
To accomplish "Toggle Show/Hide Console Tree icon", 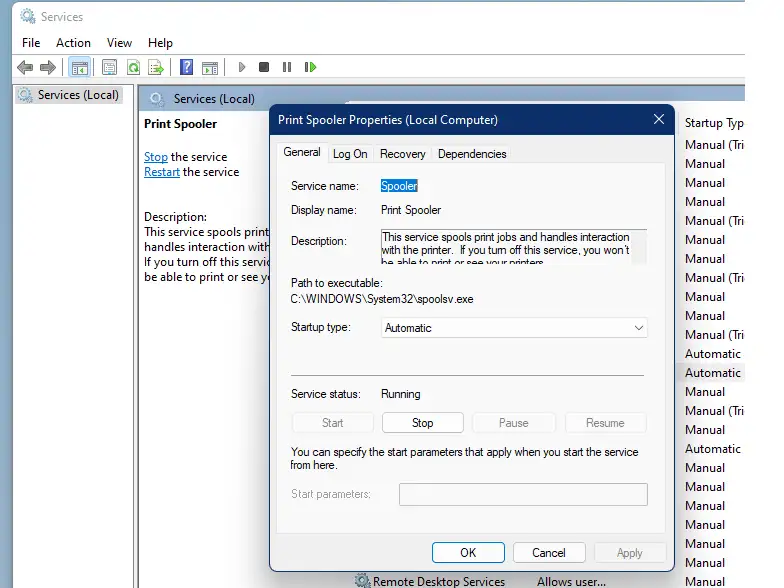I will pos(80,67).
